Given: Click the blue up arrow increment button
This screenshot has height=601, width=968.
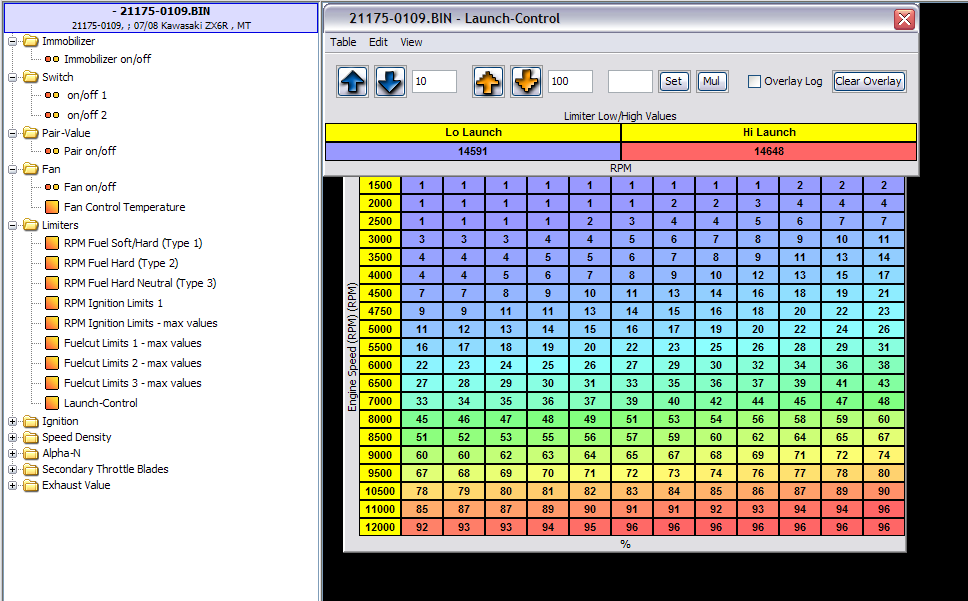Looking at the screenshot, I should tap(353, 82).
